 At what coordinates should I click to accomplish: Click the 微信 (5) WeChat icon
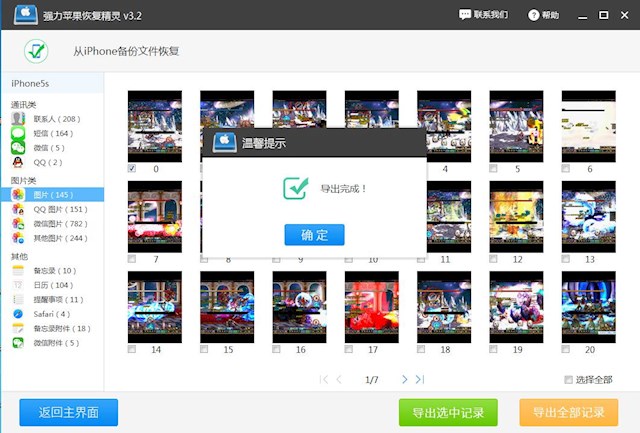[x=18, y=147]
